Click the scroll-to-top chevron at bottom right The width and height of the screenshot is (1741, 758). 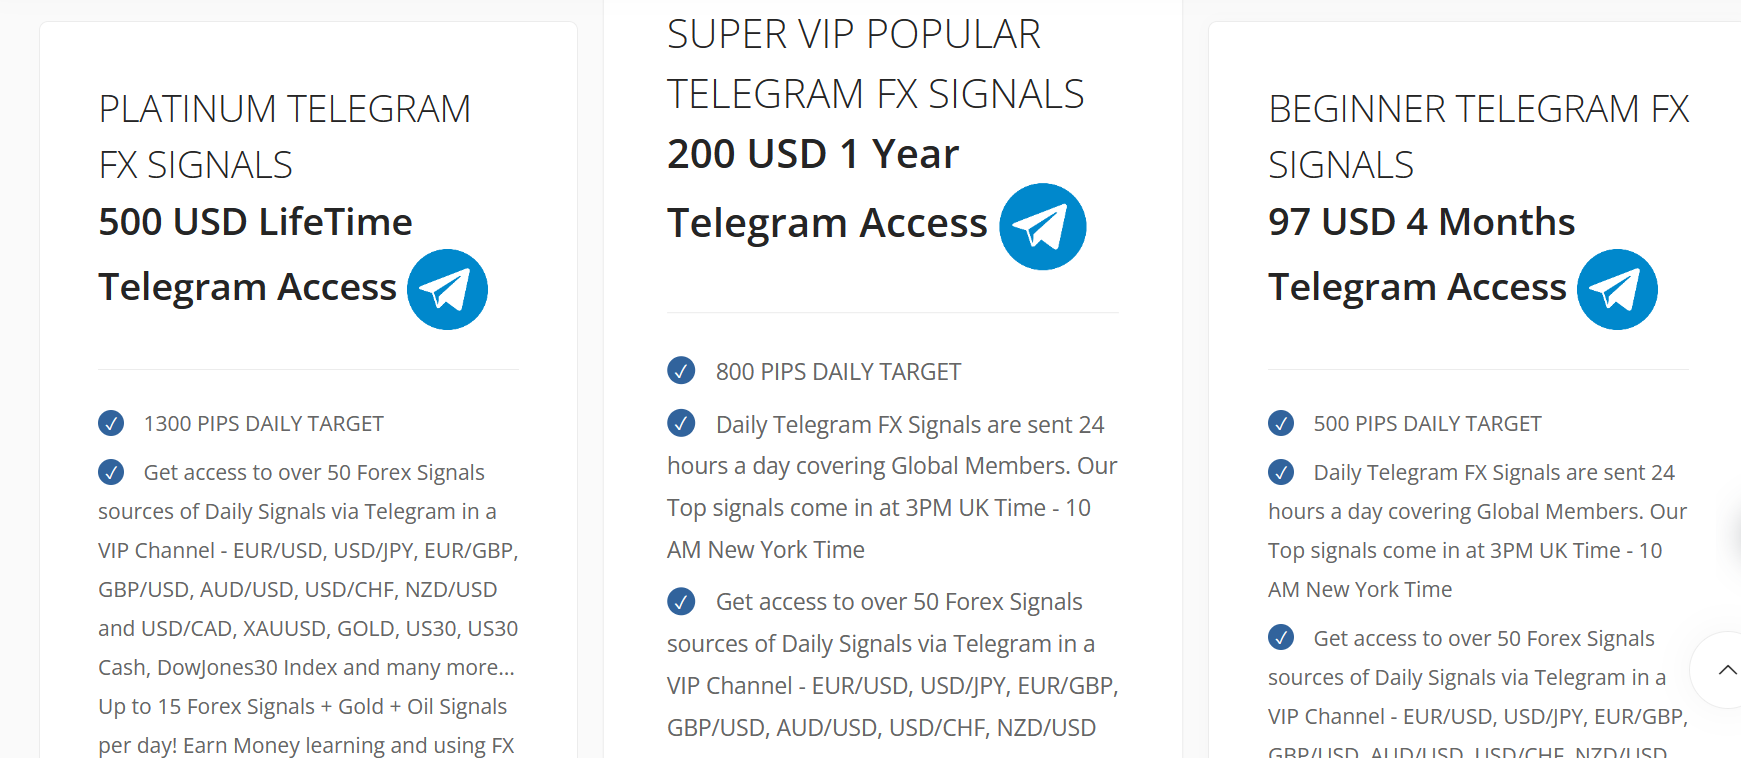(x=1729, y=670)
